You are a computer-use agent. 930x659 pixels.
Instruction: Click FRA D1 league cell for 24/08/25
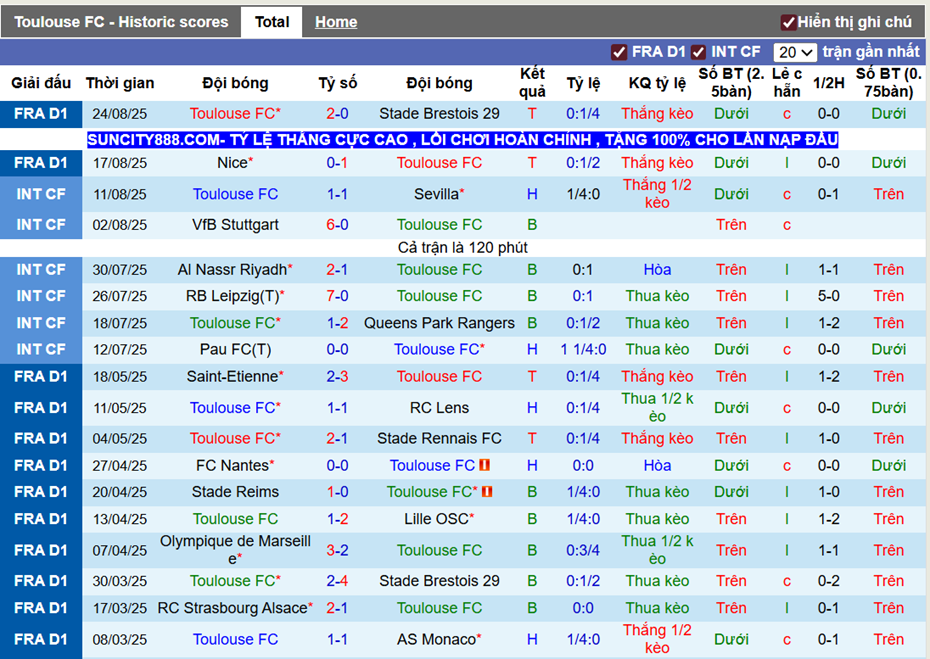pos(41,113)
